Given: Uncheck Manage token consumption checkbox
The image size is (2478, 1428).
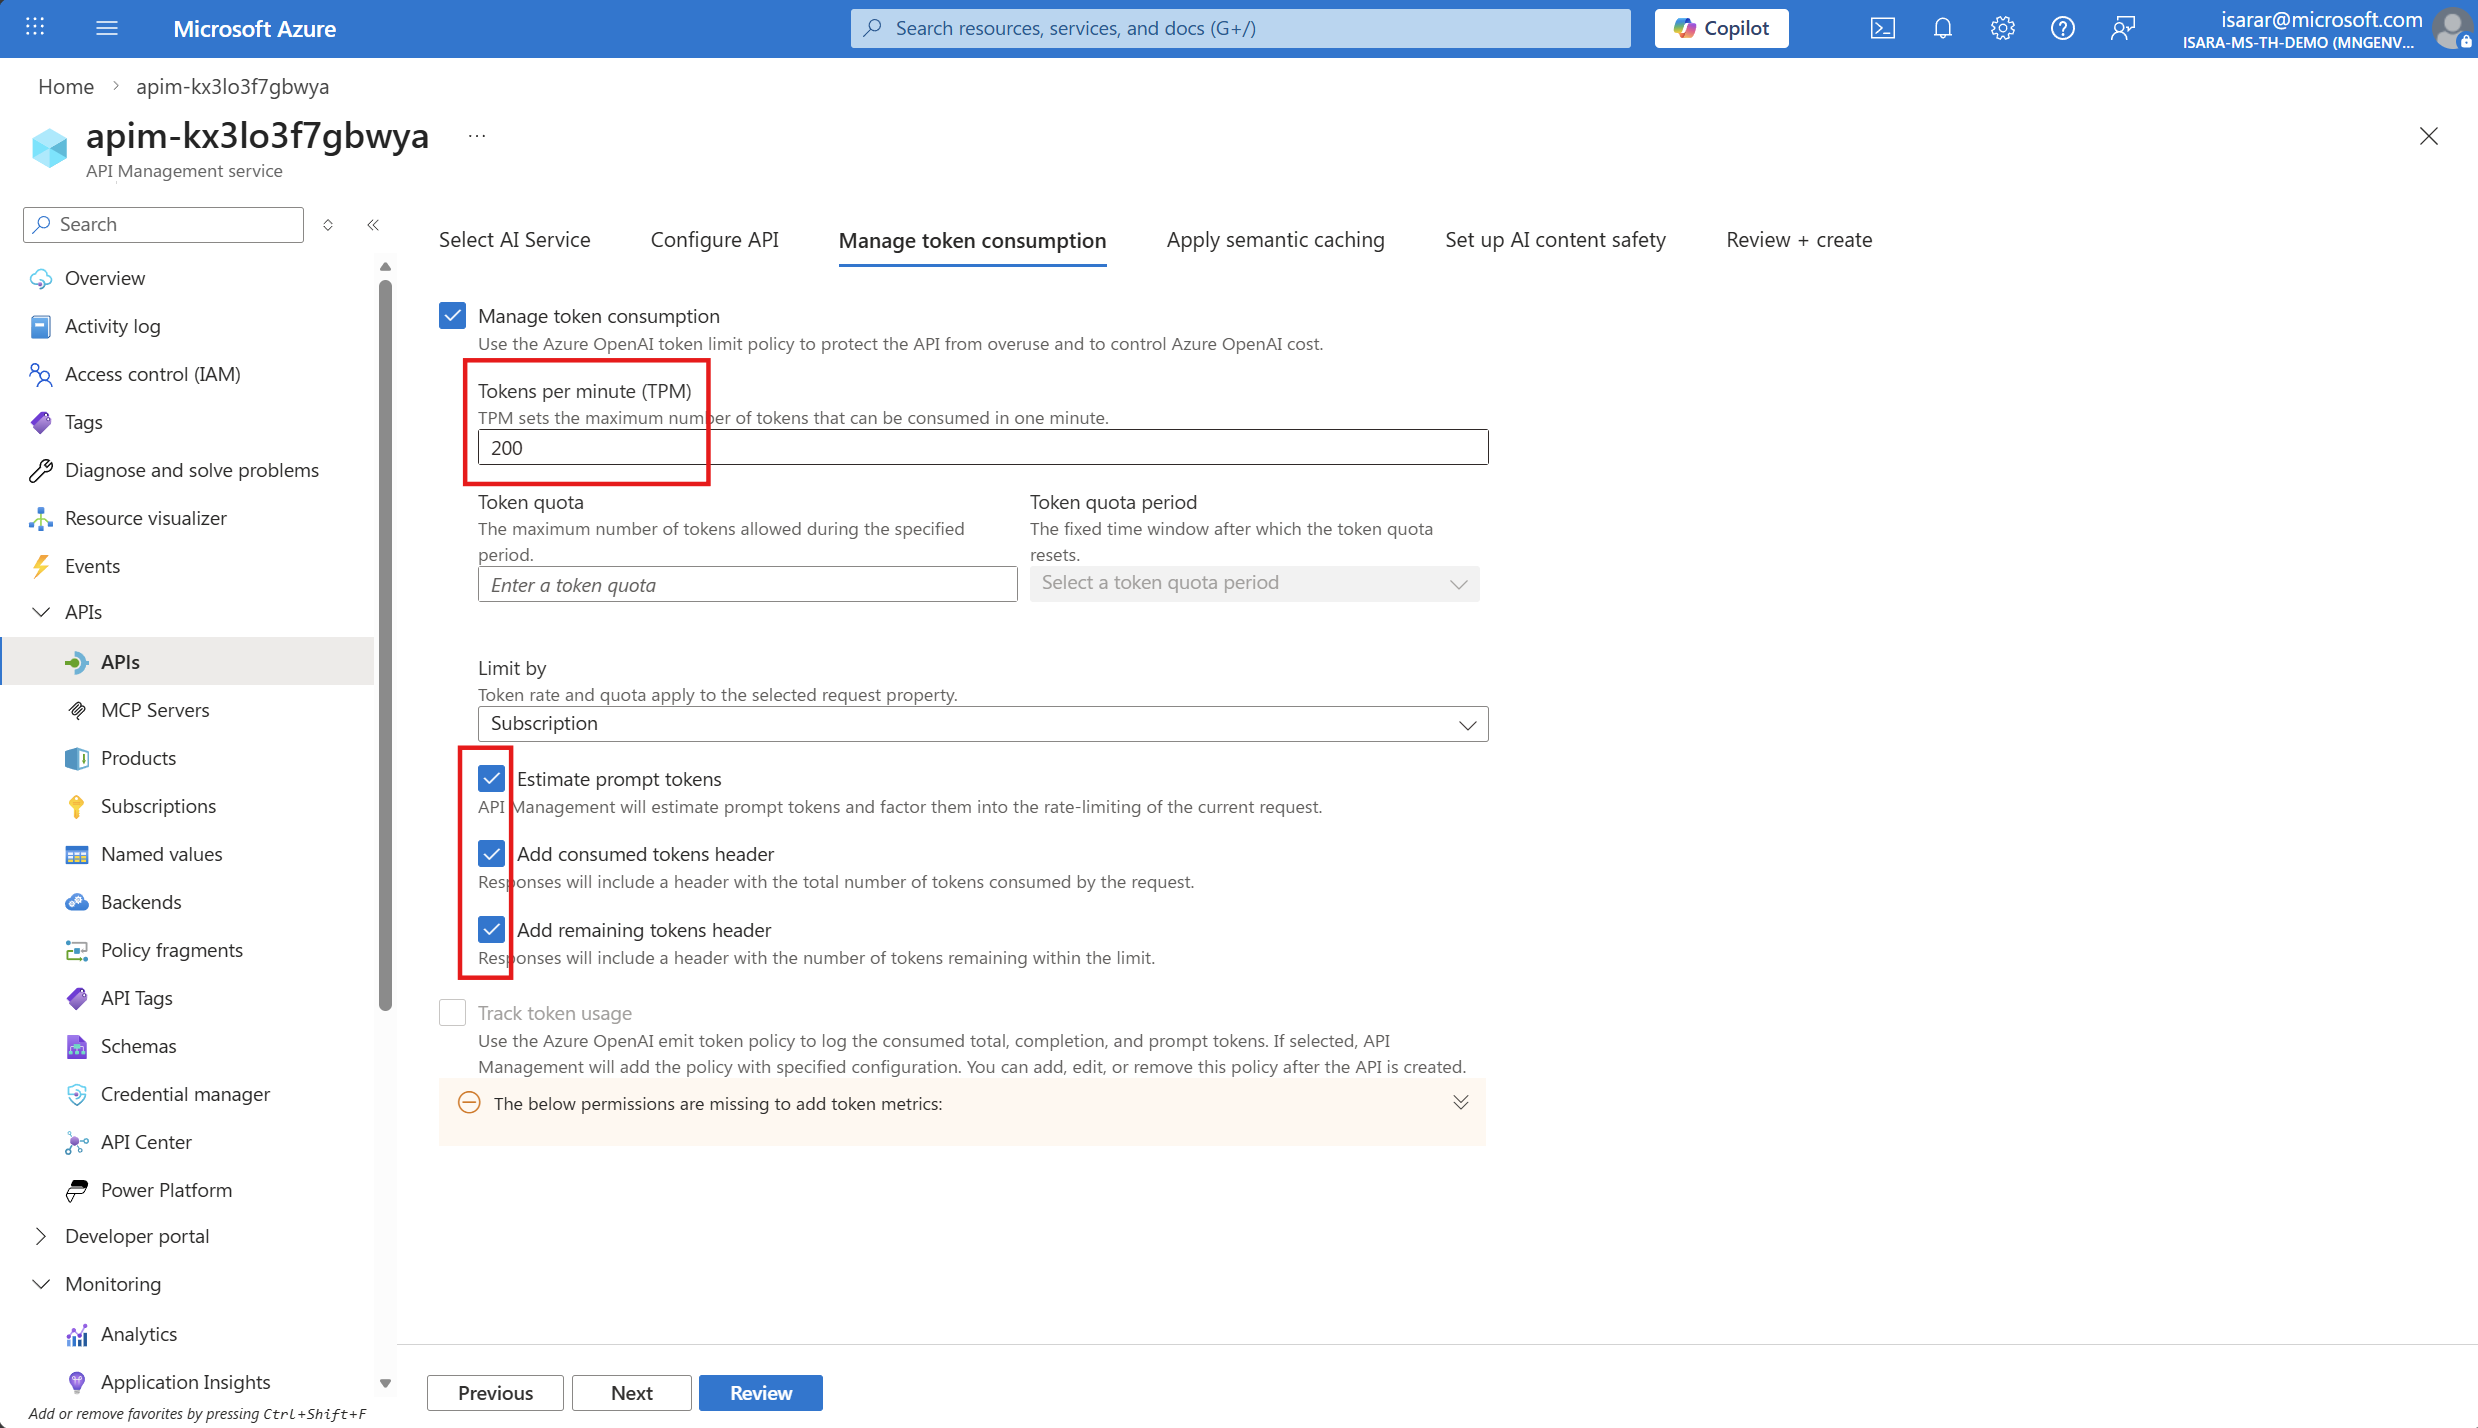Looking at the screenshot, I should tap(452, 316).
